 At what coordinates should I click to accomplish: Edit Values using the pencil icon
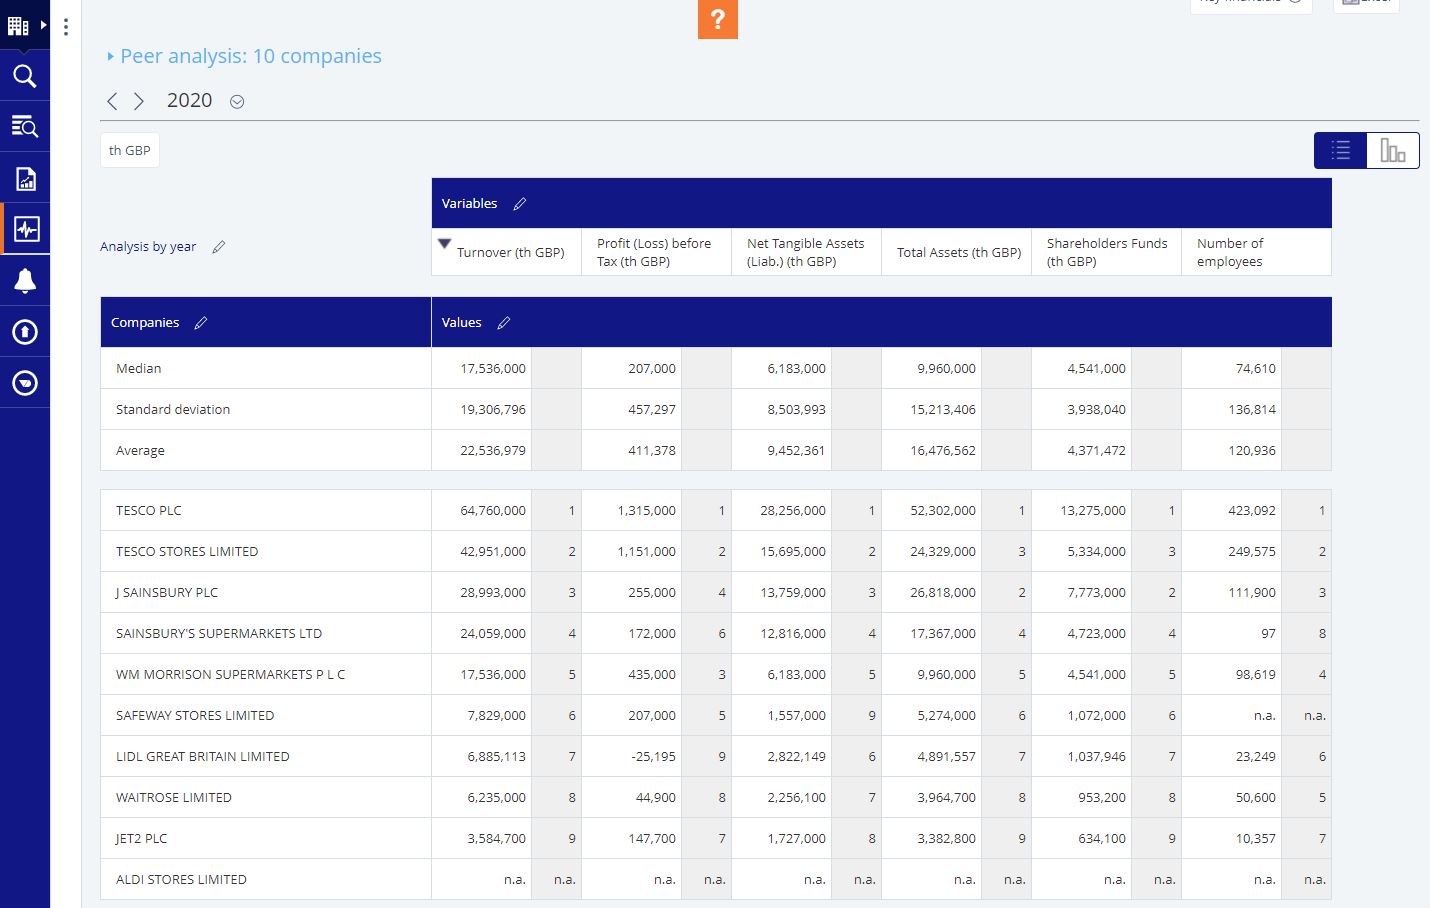coord(503,323)
